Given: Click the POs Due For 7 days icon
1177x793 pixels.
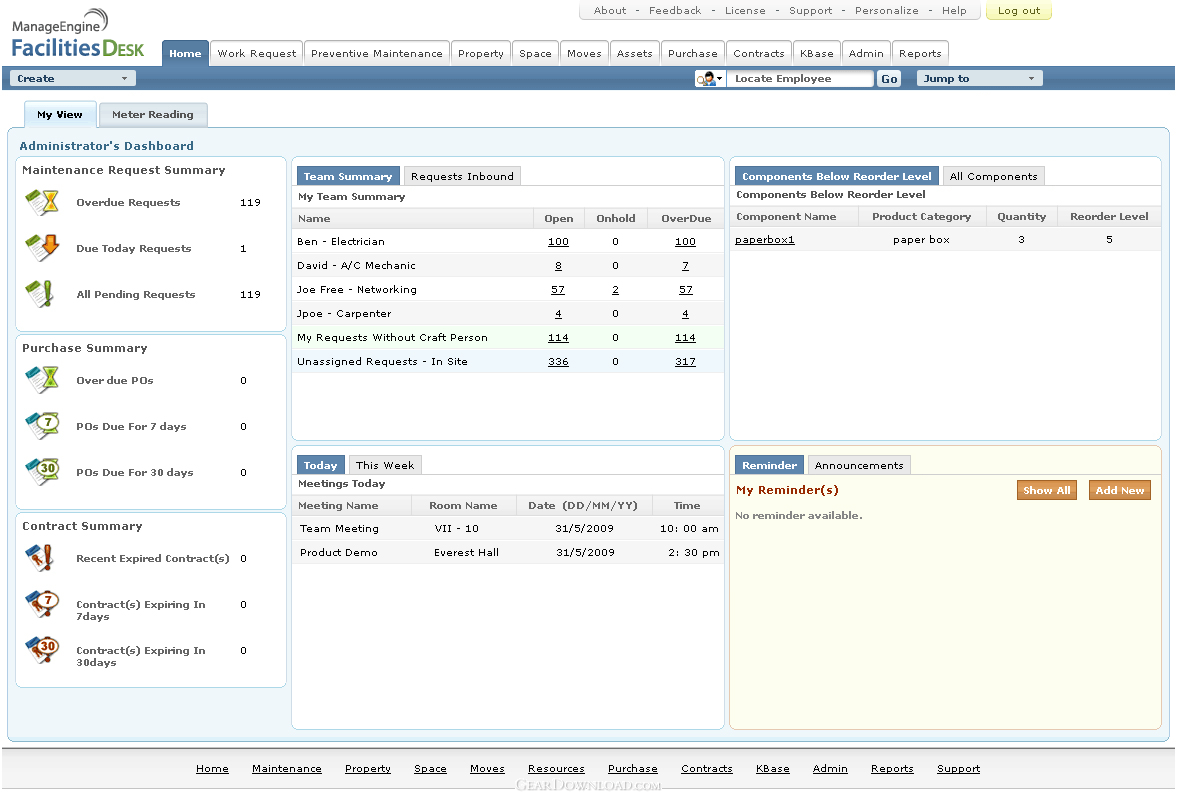Looking at the screenshot, I should pos(42,426).
